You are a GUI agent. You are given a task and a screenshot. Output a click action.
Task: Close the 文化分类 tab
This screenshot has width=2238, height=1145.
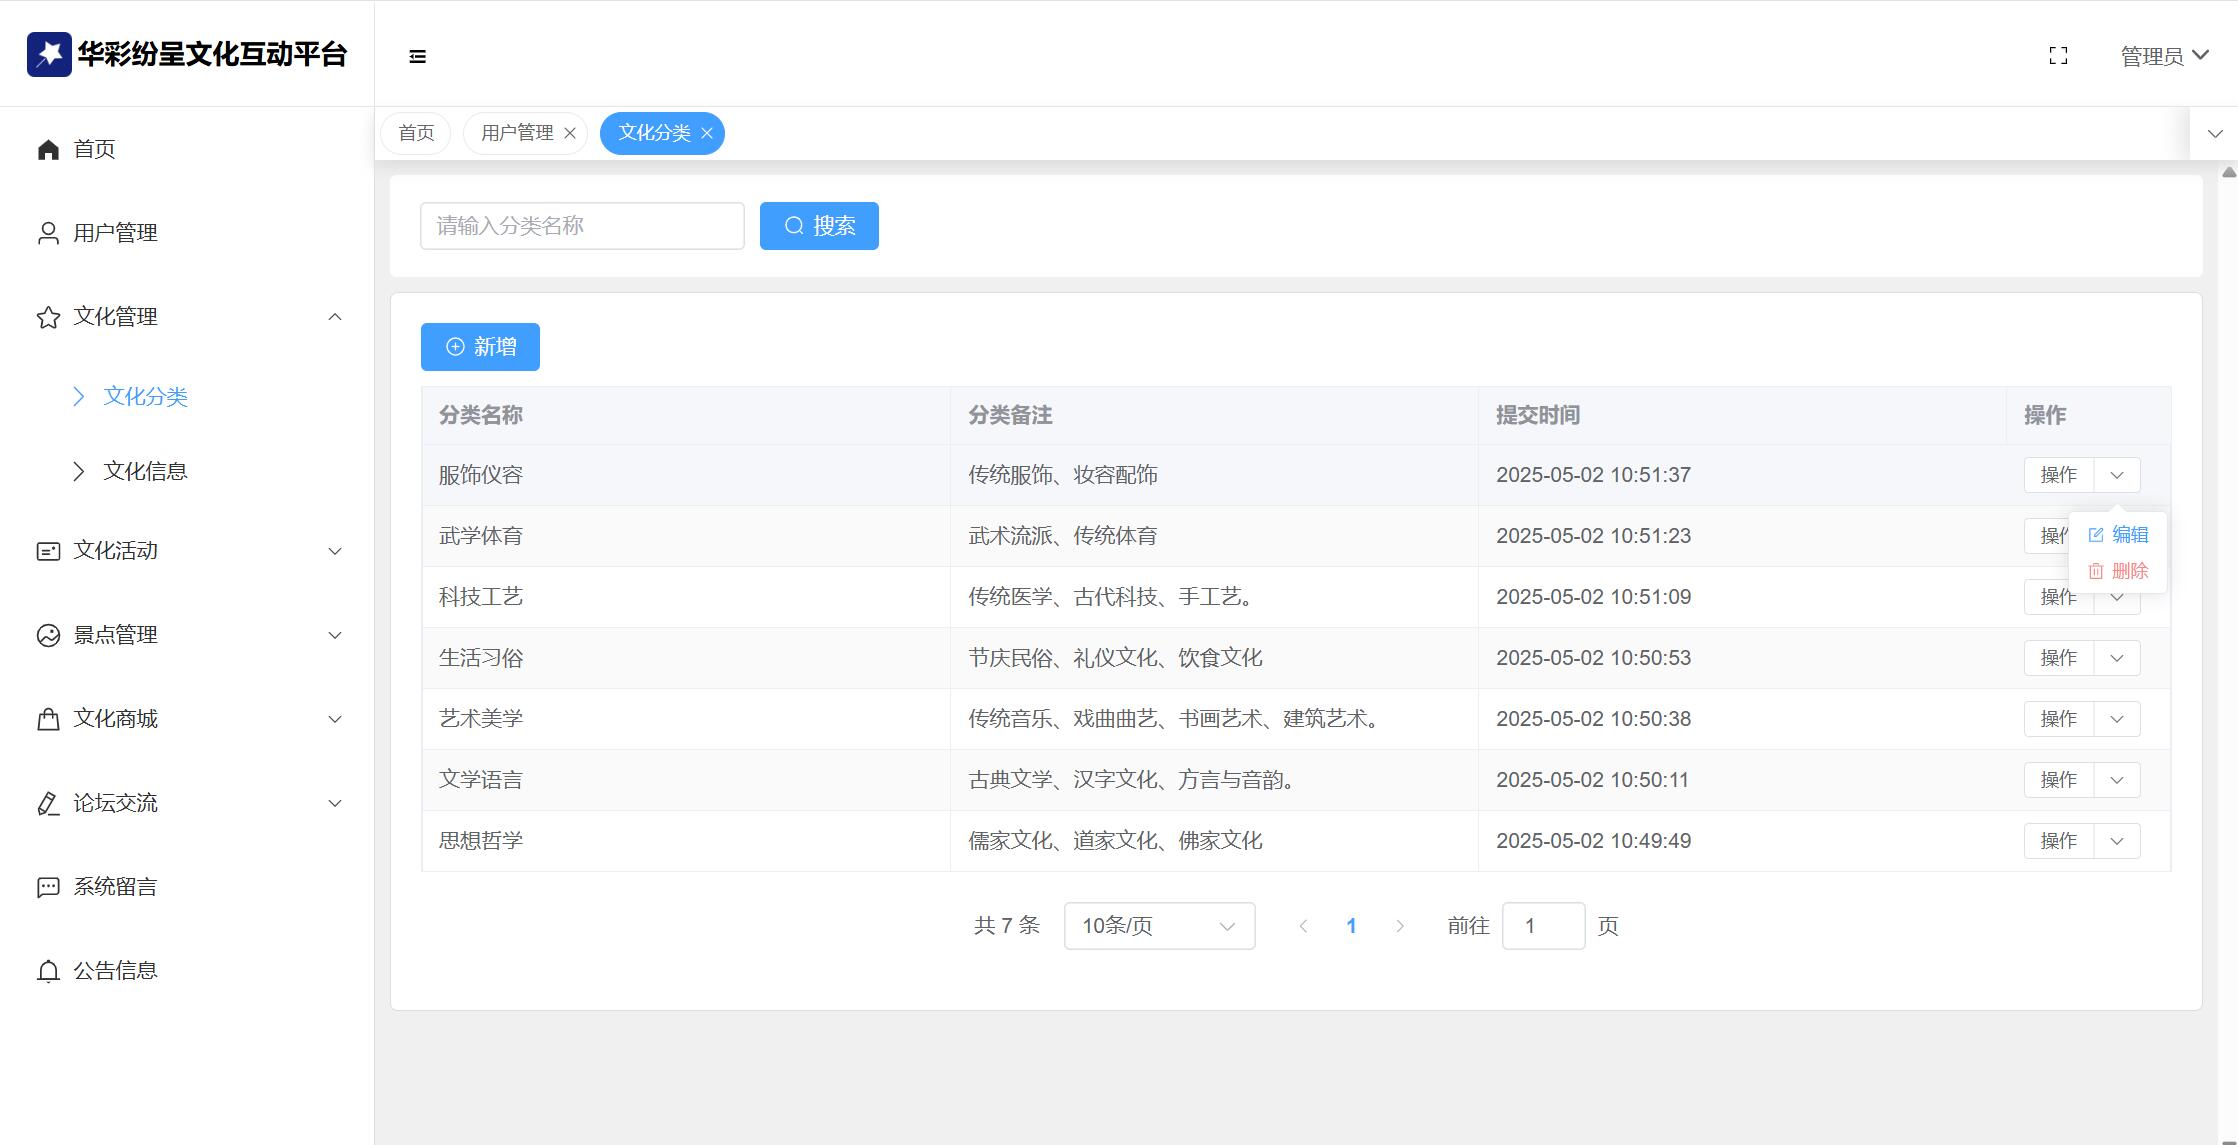pyautogui.click(x=707, y=133)
